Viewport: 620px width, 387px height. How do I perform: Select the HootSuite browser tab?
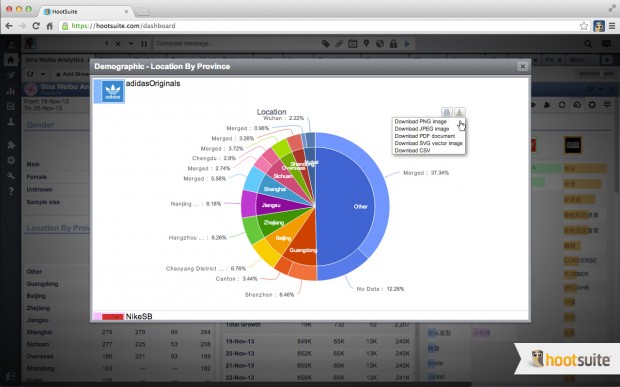[86, 11]
